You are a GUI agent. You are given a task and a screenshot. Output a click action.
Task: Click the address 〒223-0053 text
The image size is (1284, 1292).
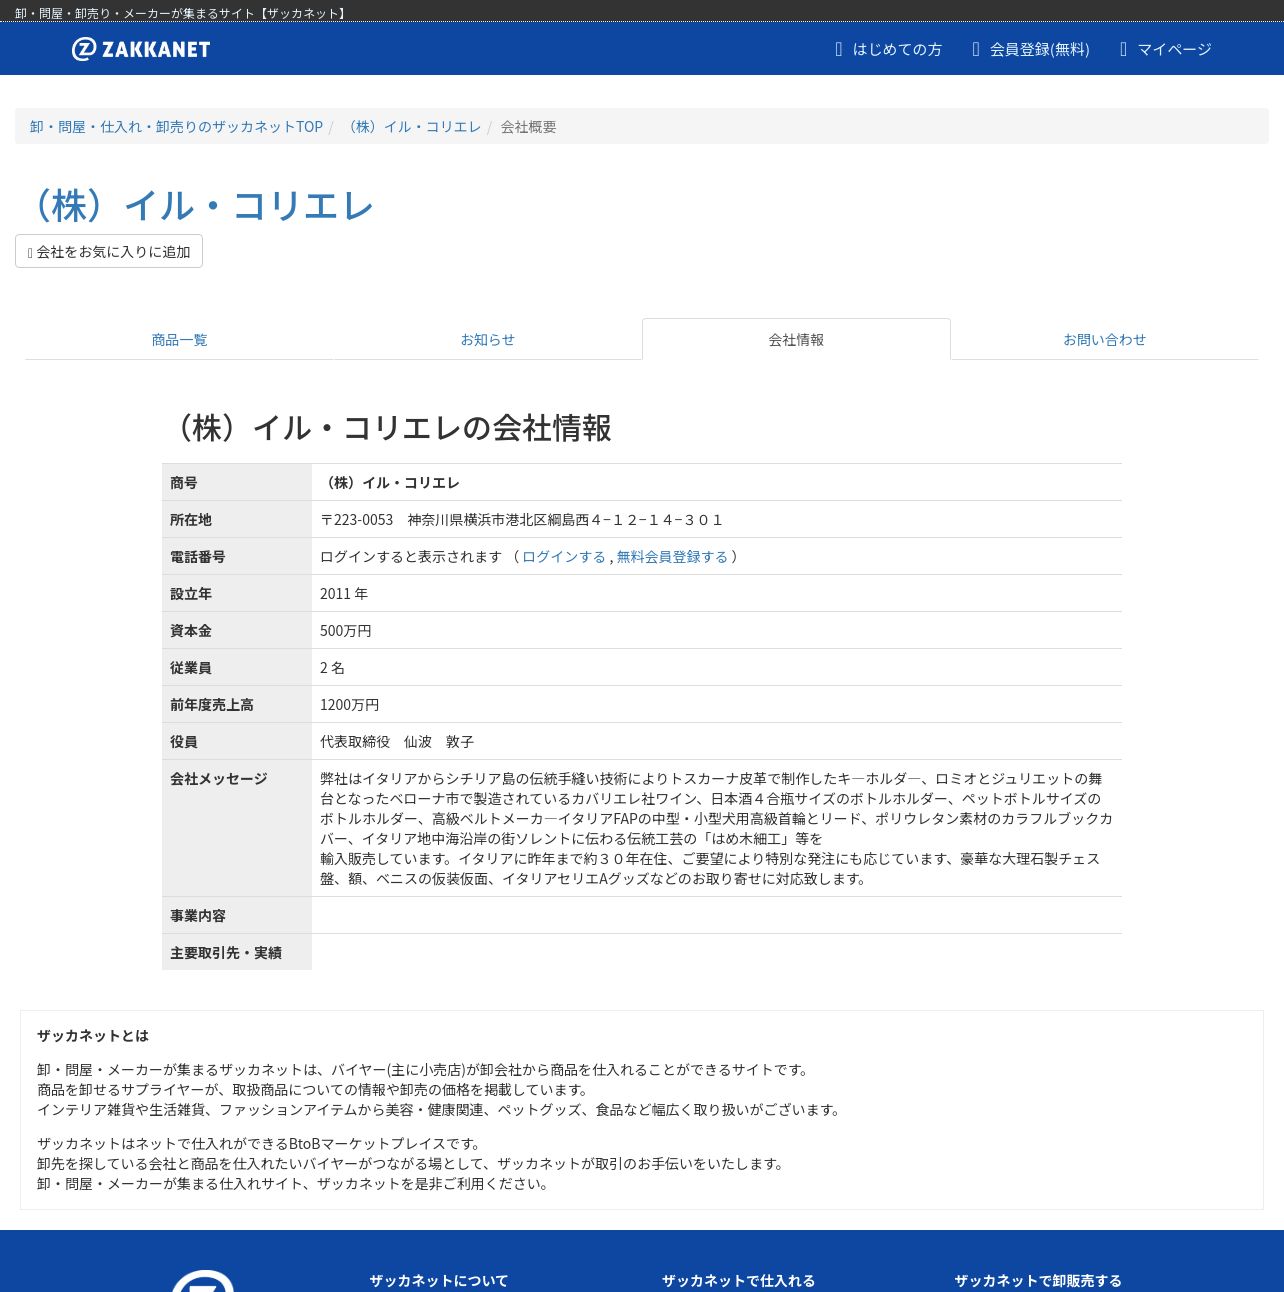tap(521, 520)
